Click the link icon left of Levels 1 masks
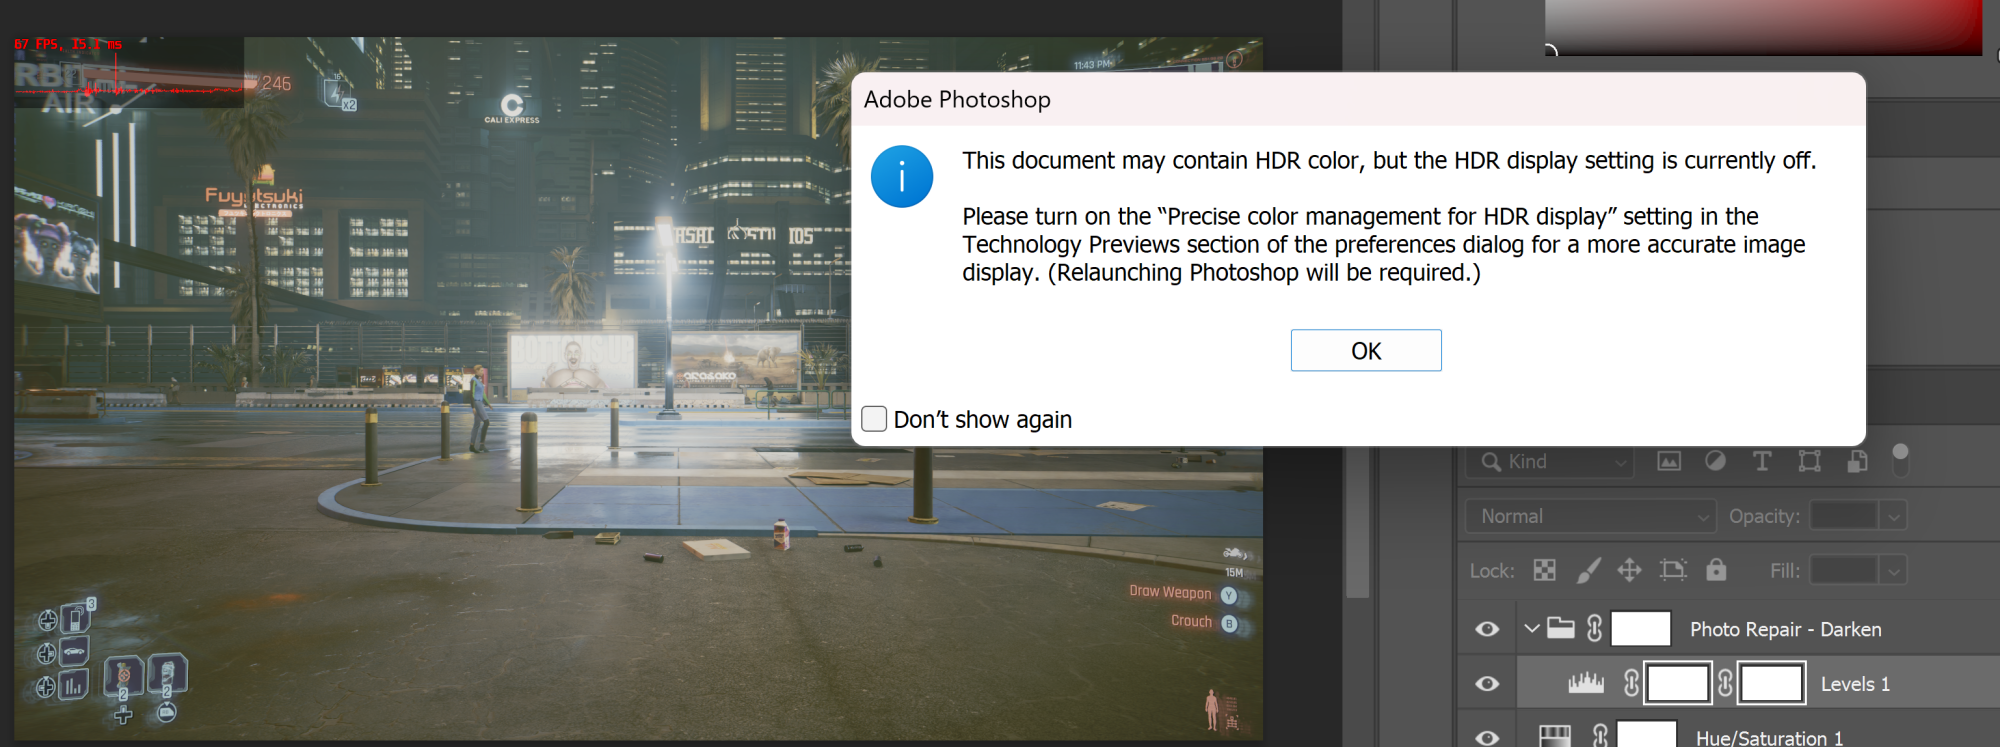Viewport: 2000px width, 747px height. (1631, 683)
